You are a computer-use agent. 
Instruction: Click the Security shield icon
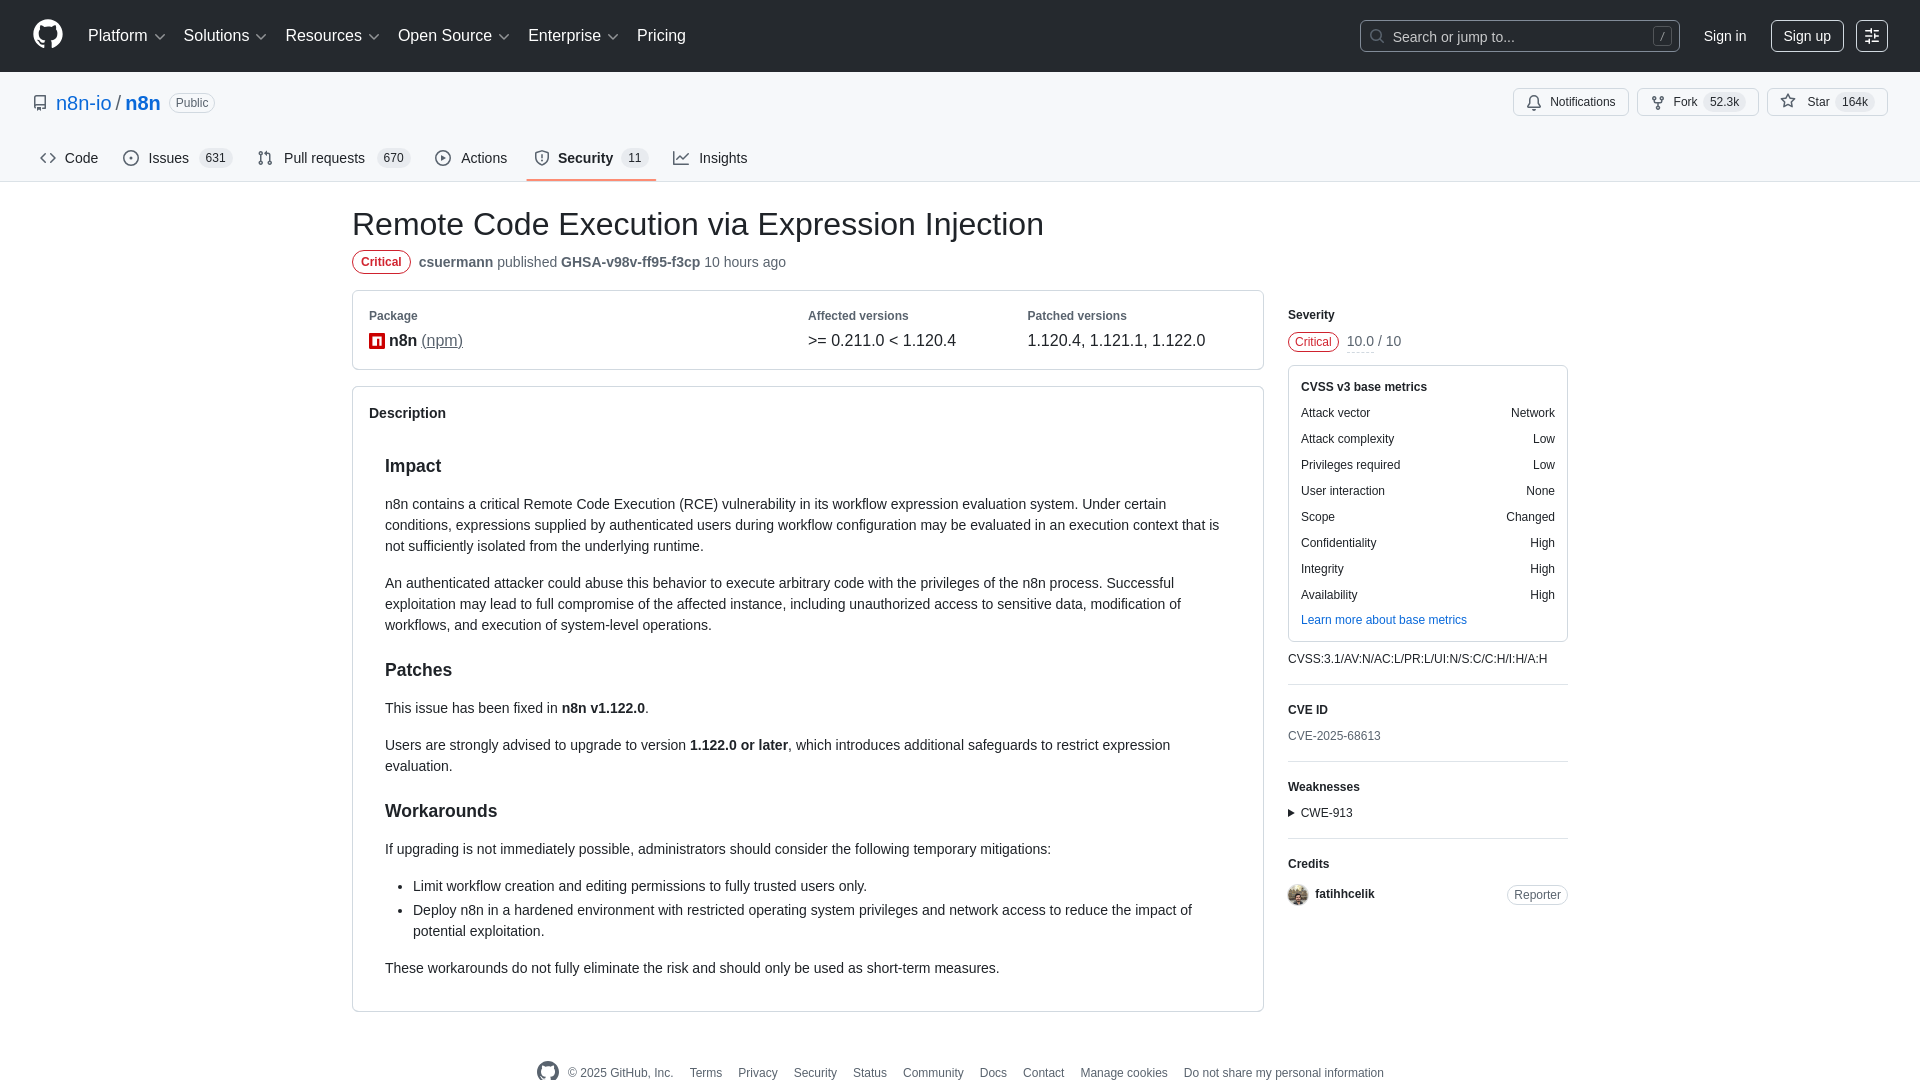542,158
